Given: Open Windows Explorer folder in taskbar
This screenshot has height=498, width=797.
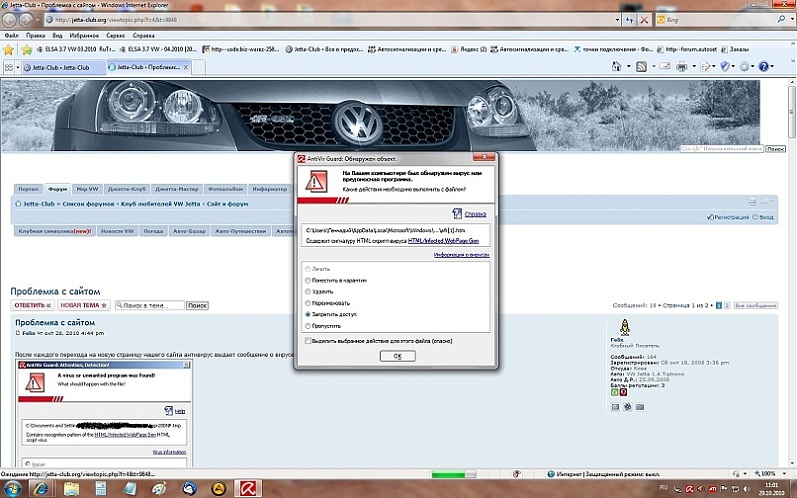Looking at the screenshot, I should tap(71, 488).
